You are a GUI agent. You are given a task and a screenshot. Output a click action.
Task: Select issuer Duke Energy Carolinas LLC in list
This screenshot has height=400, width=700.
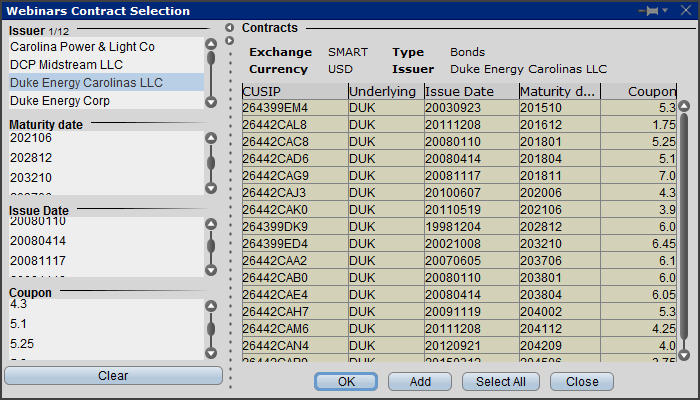tap(106, 83)
